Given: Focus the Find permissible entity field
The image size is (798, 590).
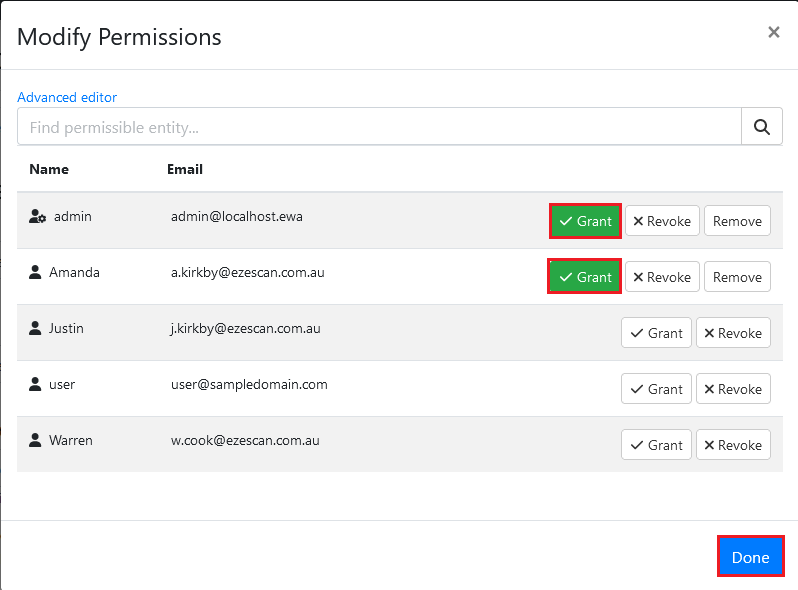Looking at the screenshot, I should [379, 127].
